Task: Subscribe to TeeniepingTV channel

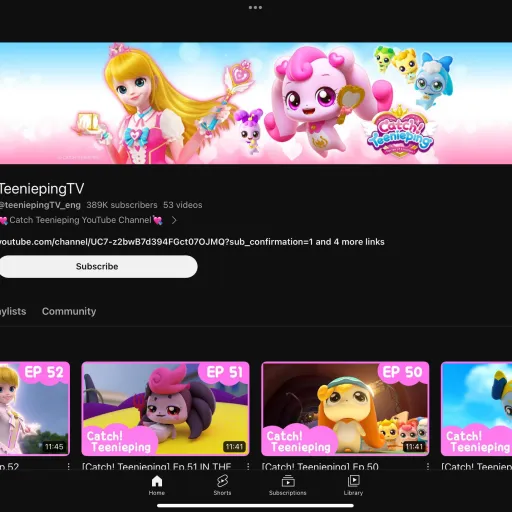Action: 98,266
